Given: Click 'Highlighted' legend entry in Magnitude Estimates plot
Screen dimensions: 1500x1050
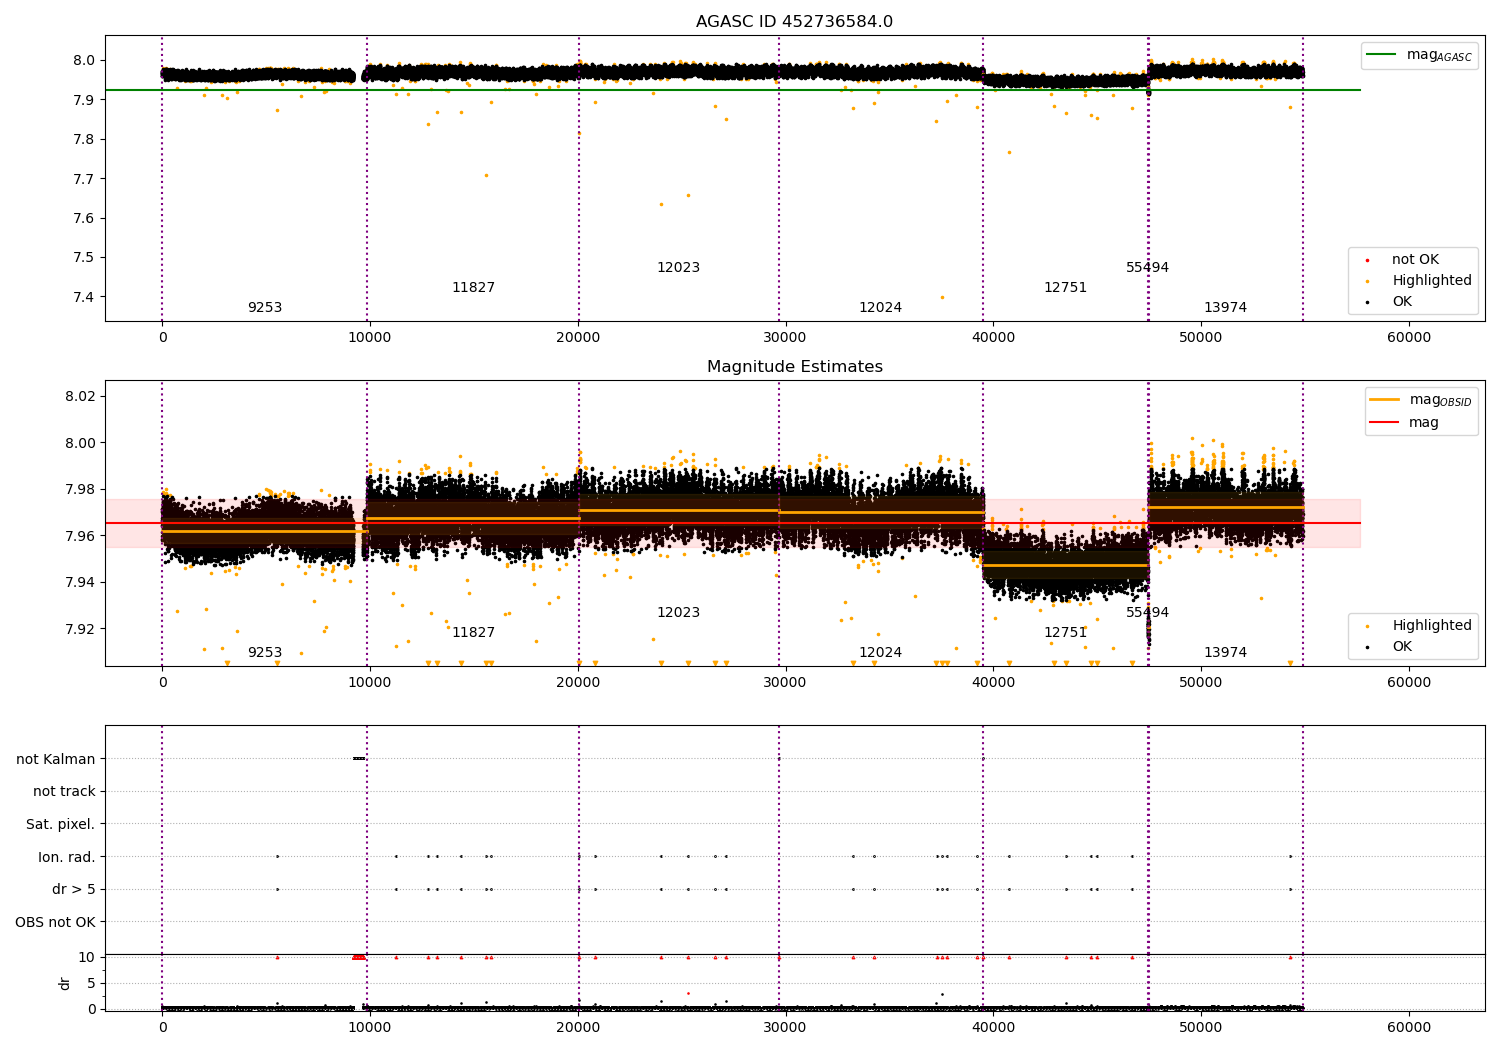Looking at the screenshot, I should click(x=1421, y=626).
